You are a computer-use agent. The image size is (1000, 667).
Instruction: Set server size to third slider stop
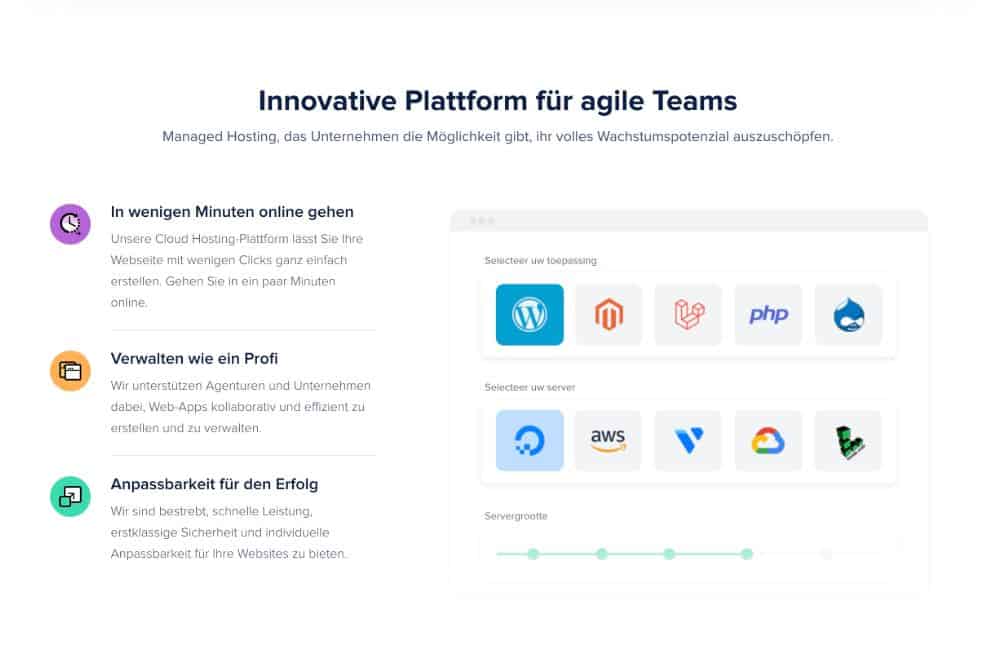pos(669,554)
